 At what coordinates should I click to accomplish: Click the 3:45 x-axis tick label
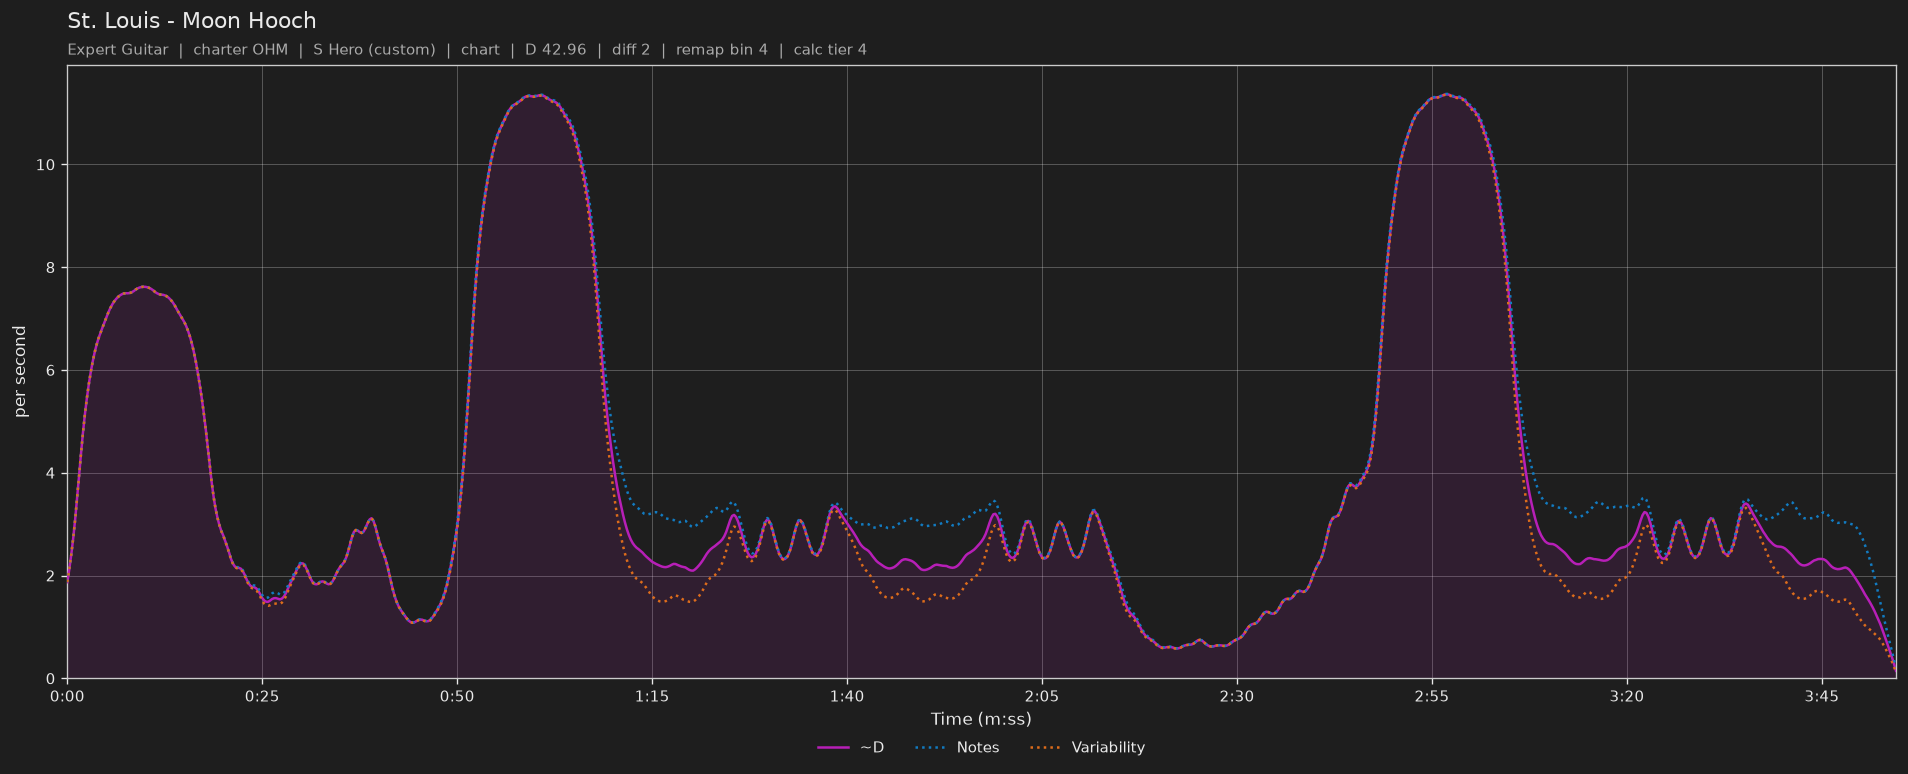tap(1822, 696)
